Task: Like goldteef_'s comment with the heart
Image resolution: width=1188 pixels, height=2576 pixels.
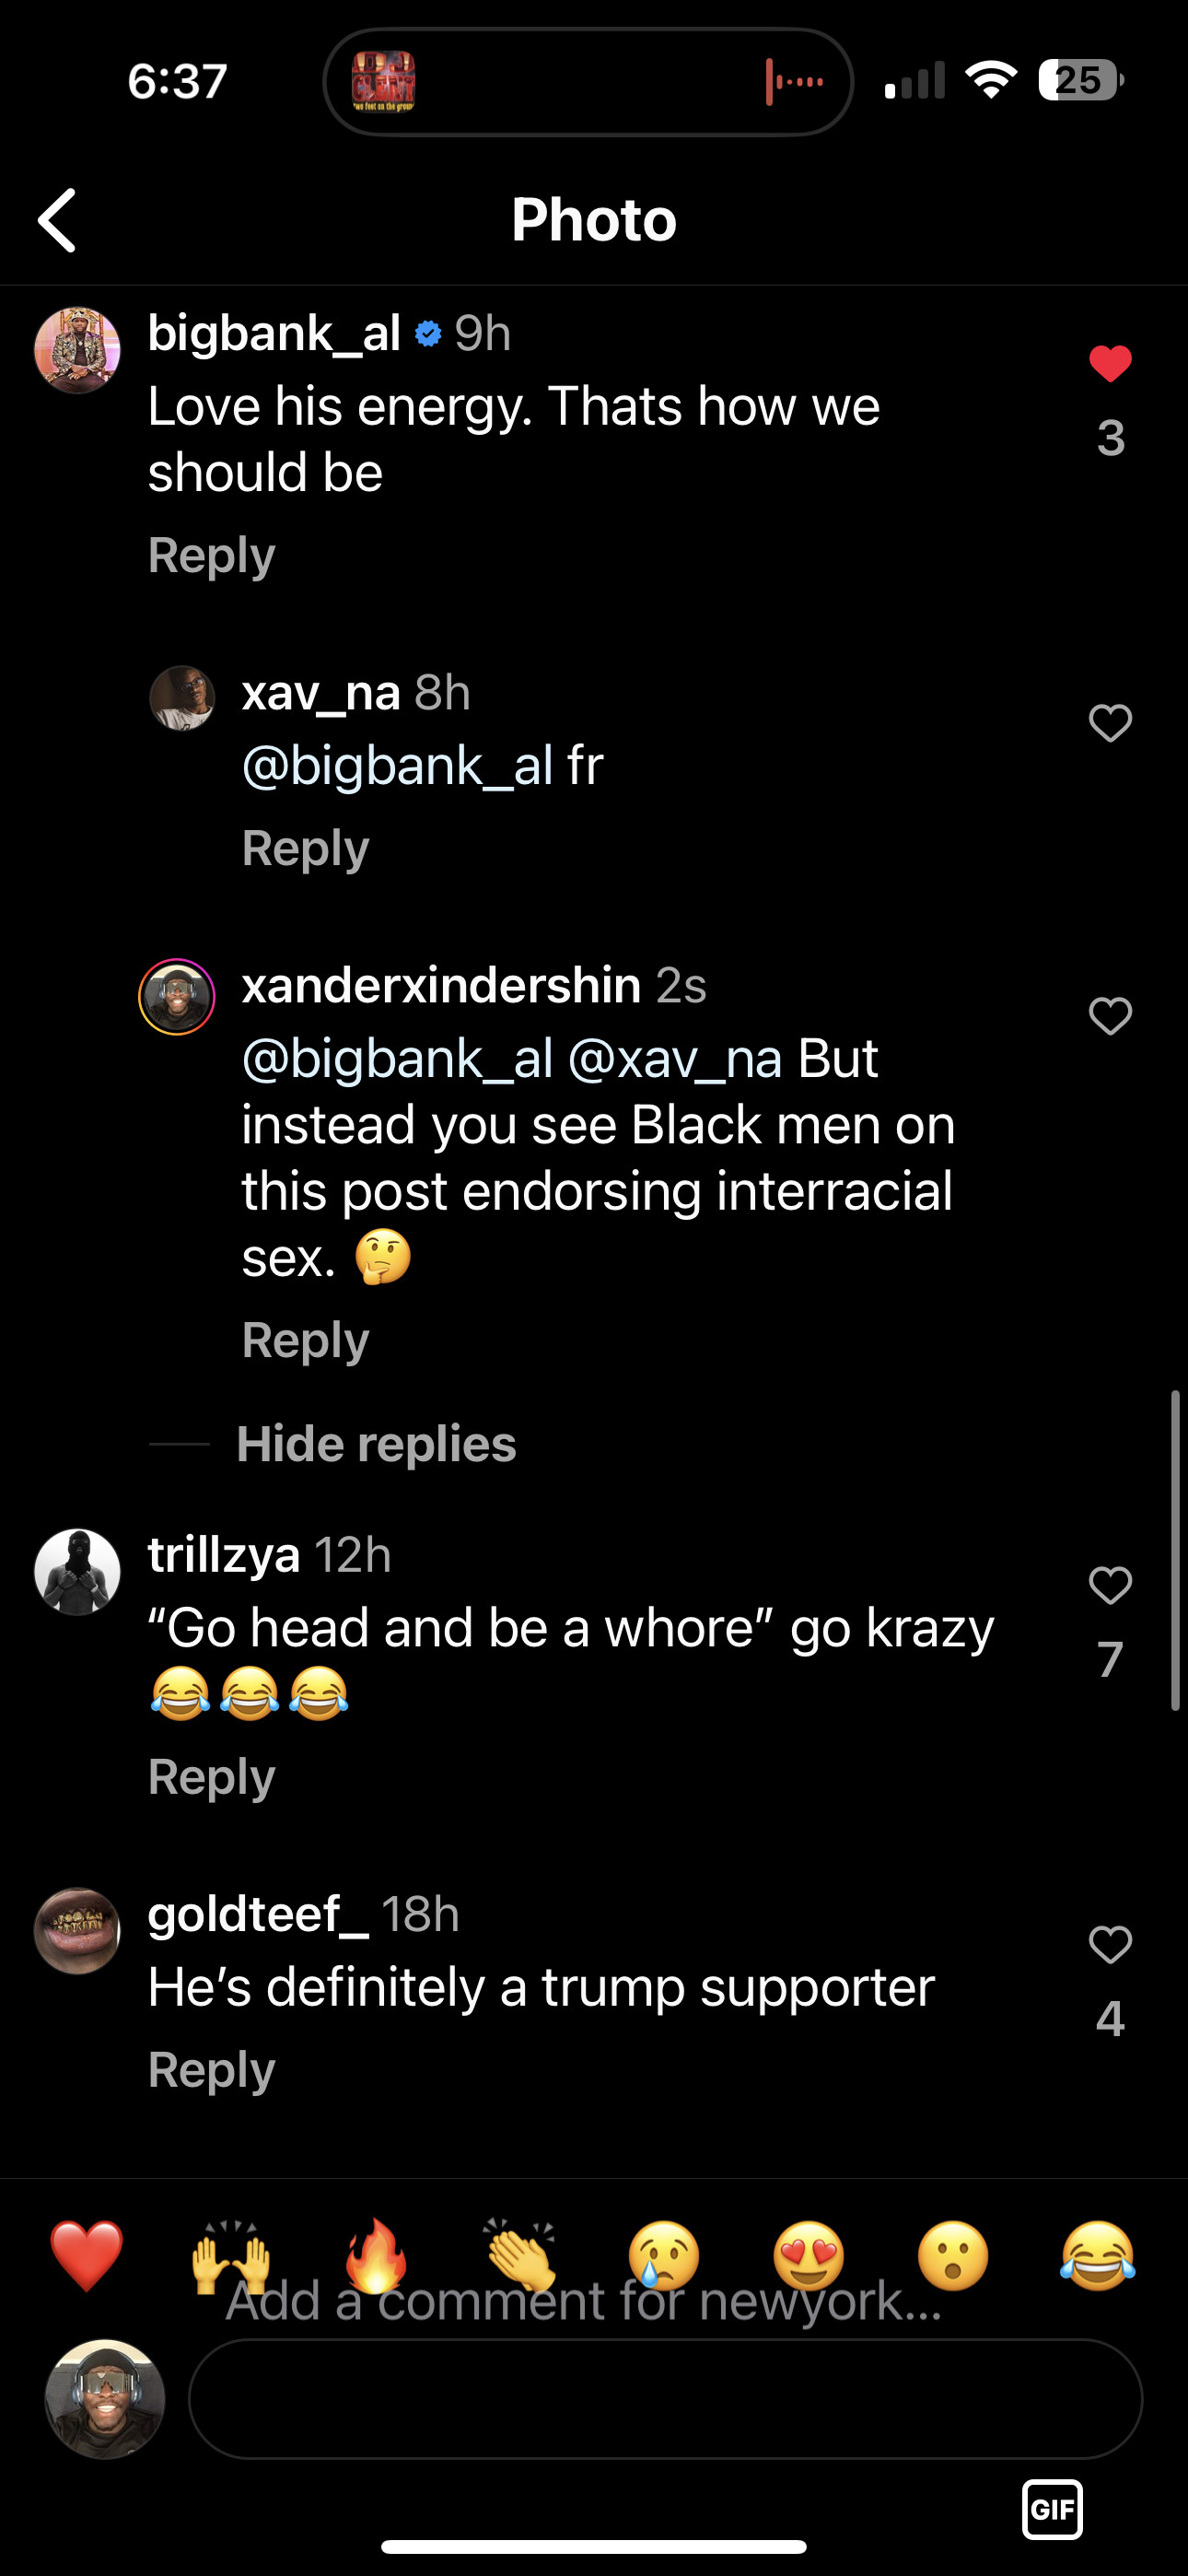Action: (x=1110, y=1945)
